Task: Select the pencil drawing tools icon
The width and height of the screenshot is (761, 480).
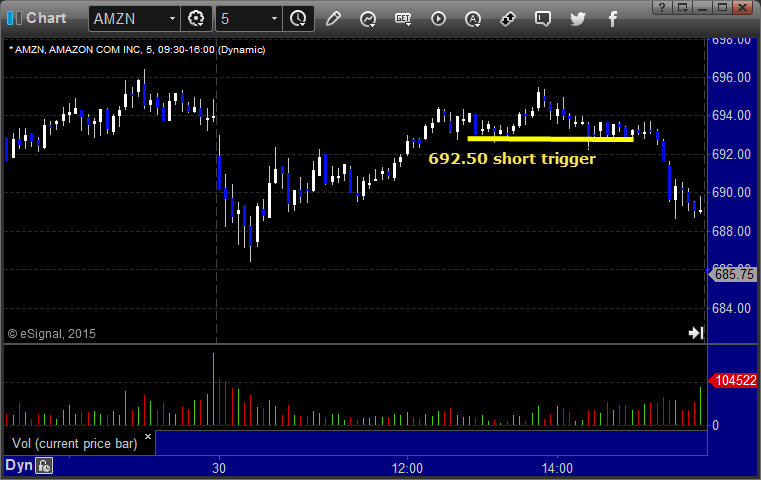Action: click(333, 19)
